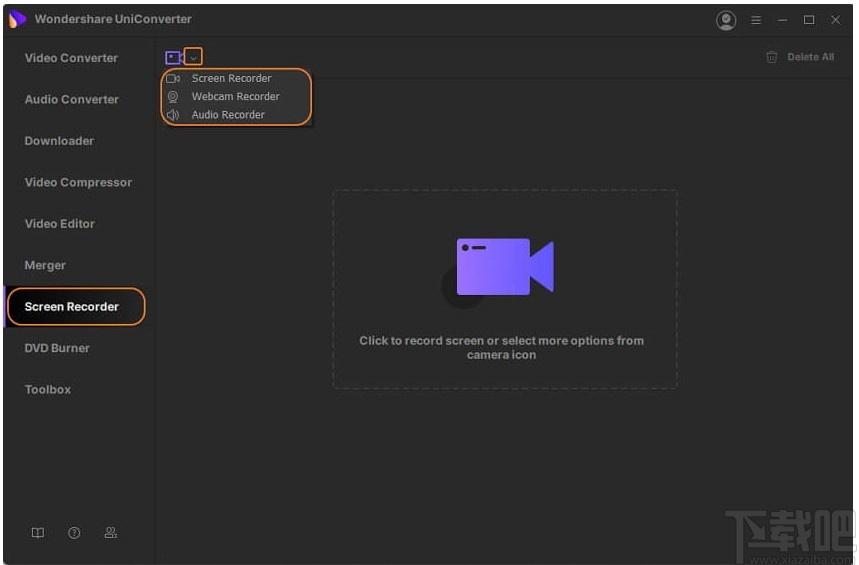
Task: Expand the recorder options dropdown arrow
Action: click(193, 57)
